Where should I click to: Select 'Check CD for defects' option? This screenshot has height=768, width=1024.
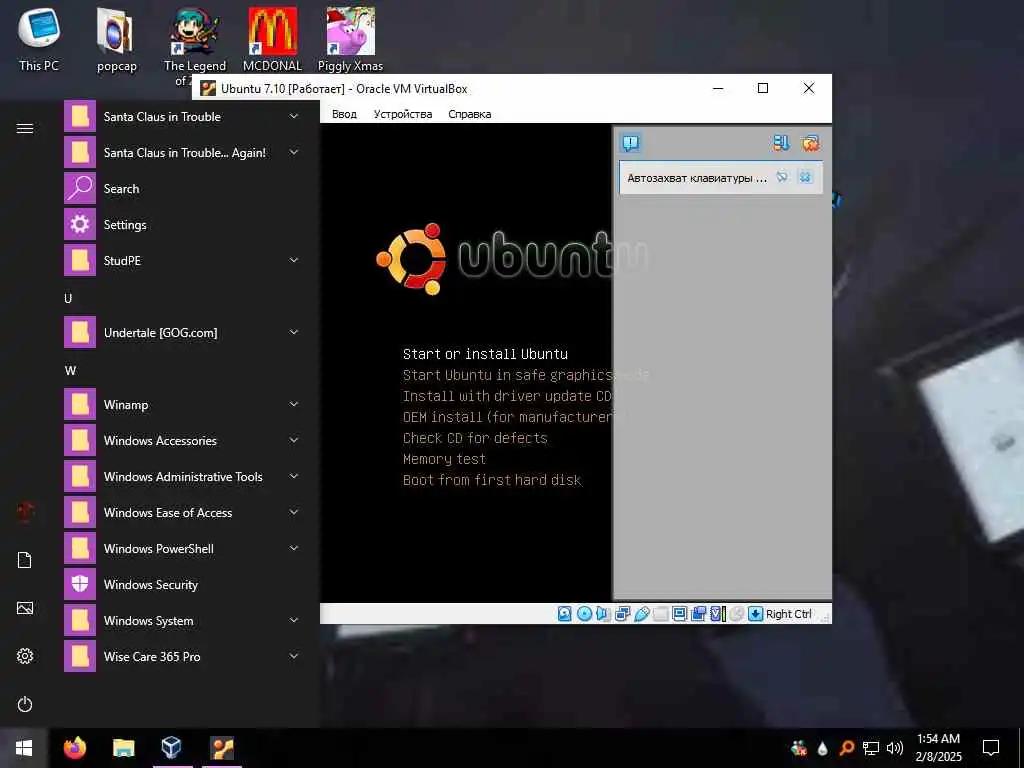[475, 438]
